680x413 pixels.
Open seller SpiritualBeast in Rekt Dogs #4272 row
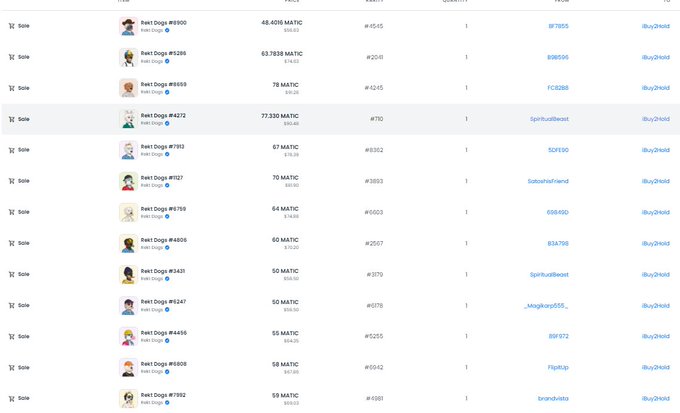coord(549,119)
